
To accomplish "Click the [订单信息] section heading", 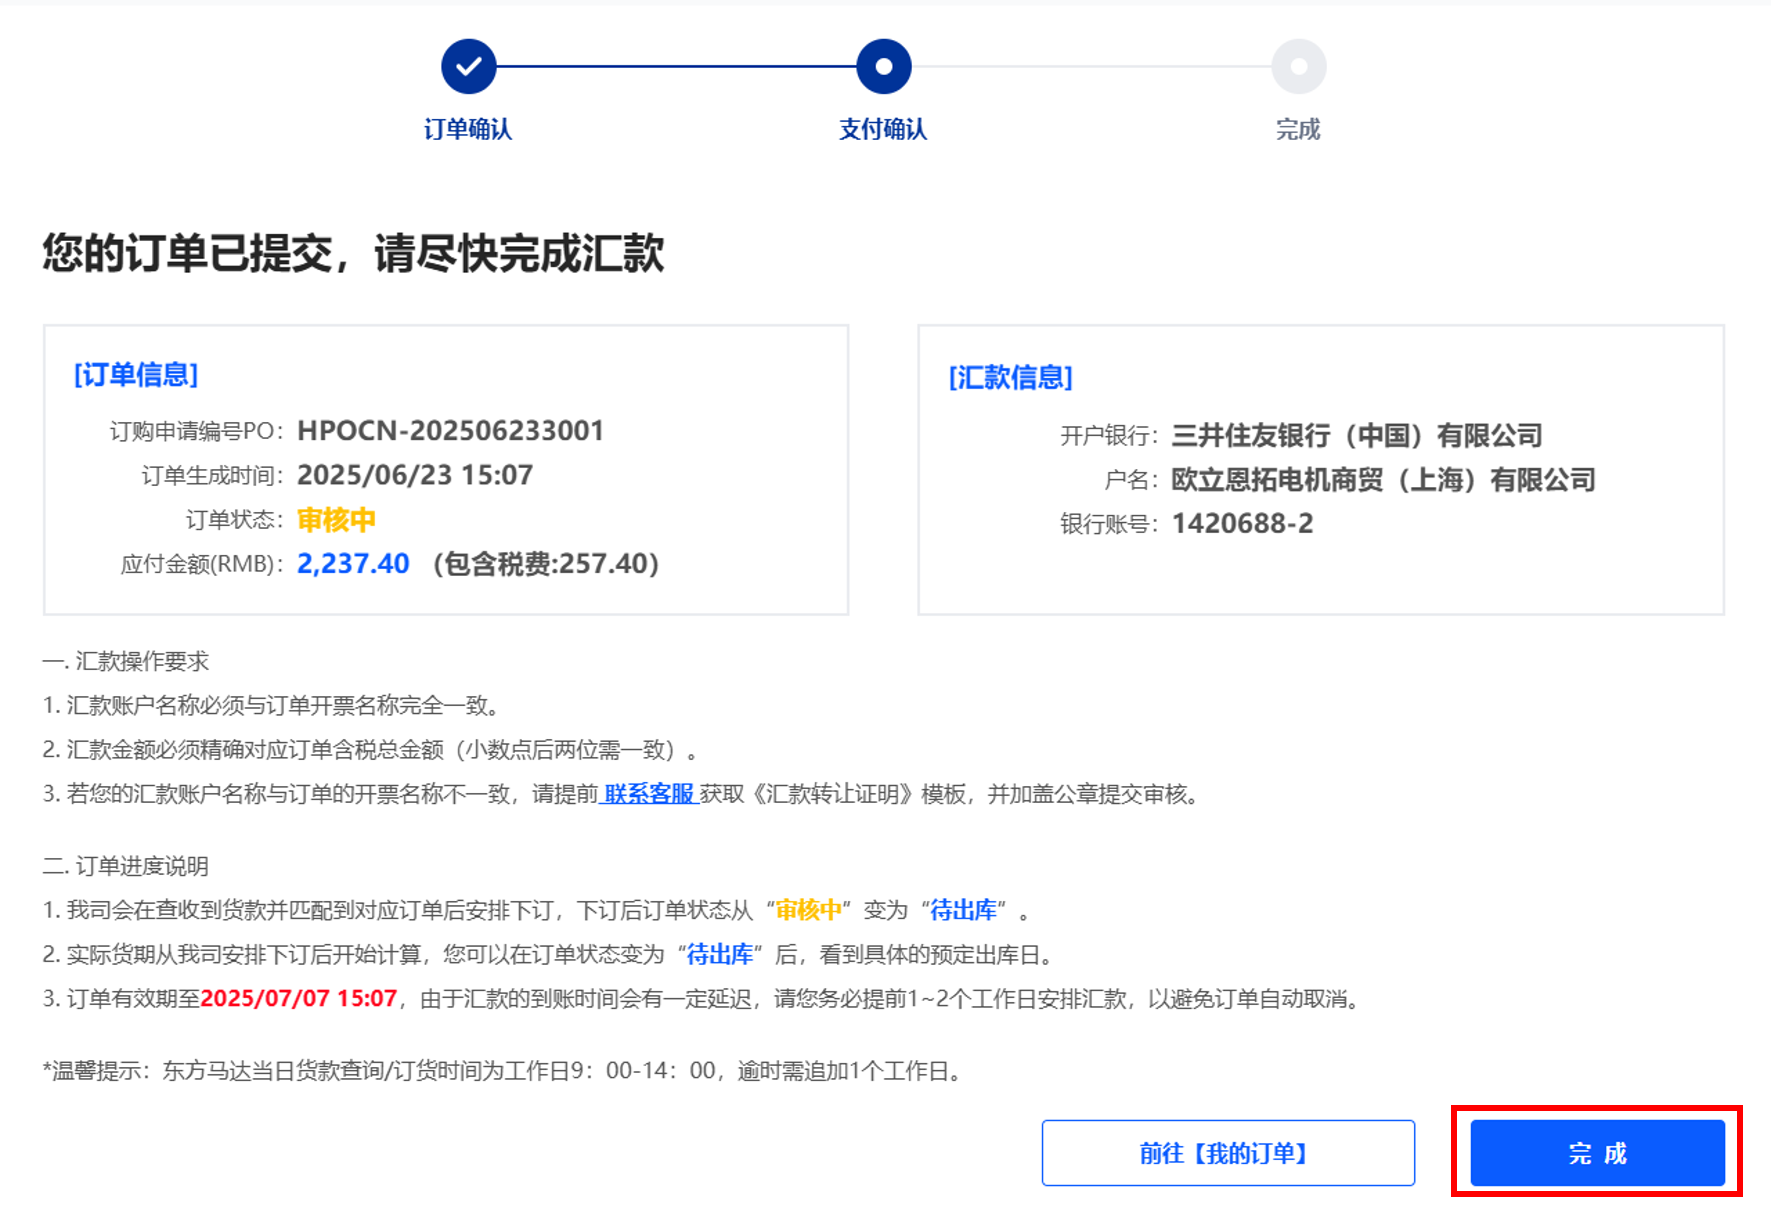I will pos(136,375).
